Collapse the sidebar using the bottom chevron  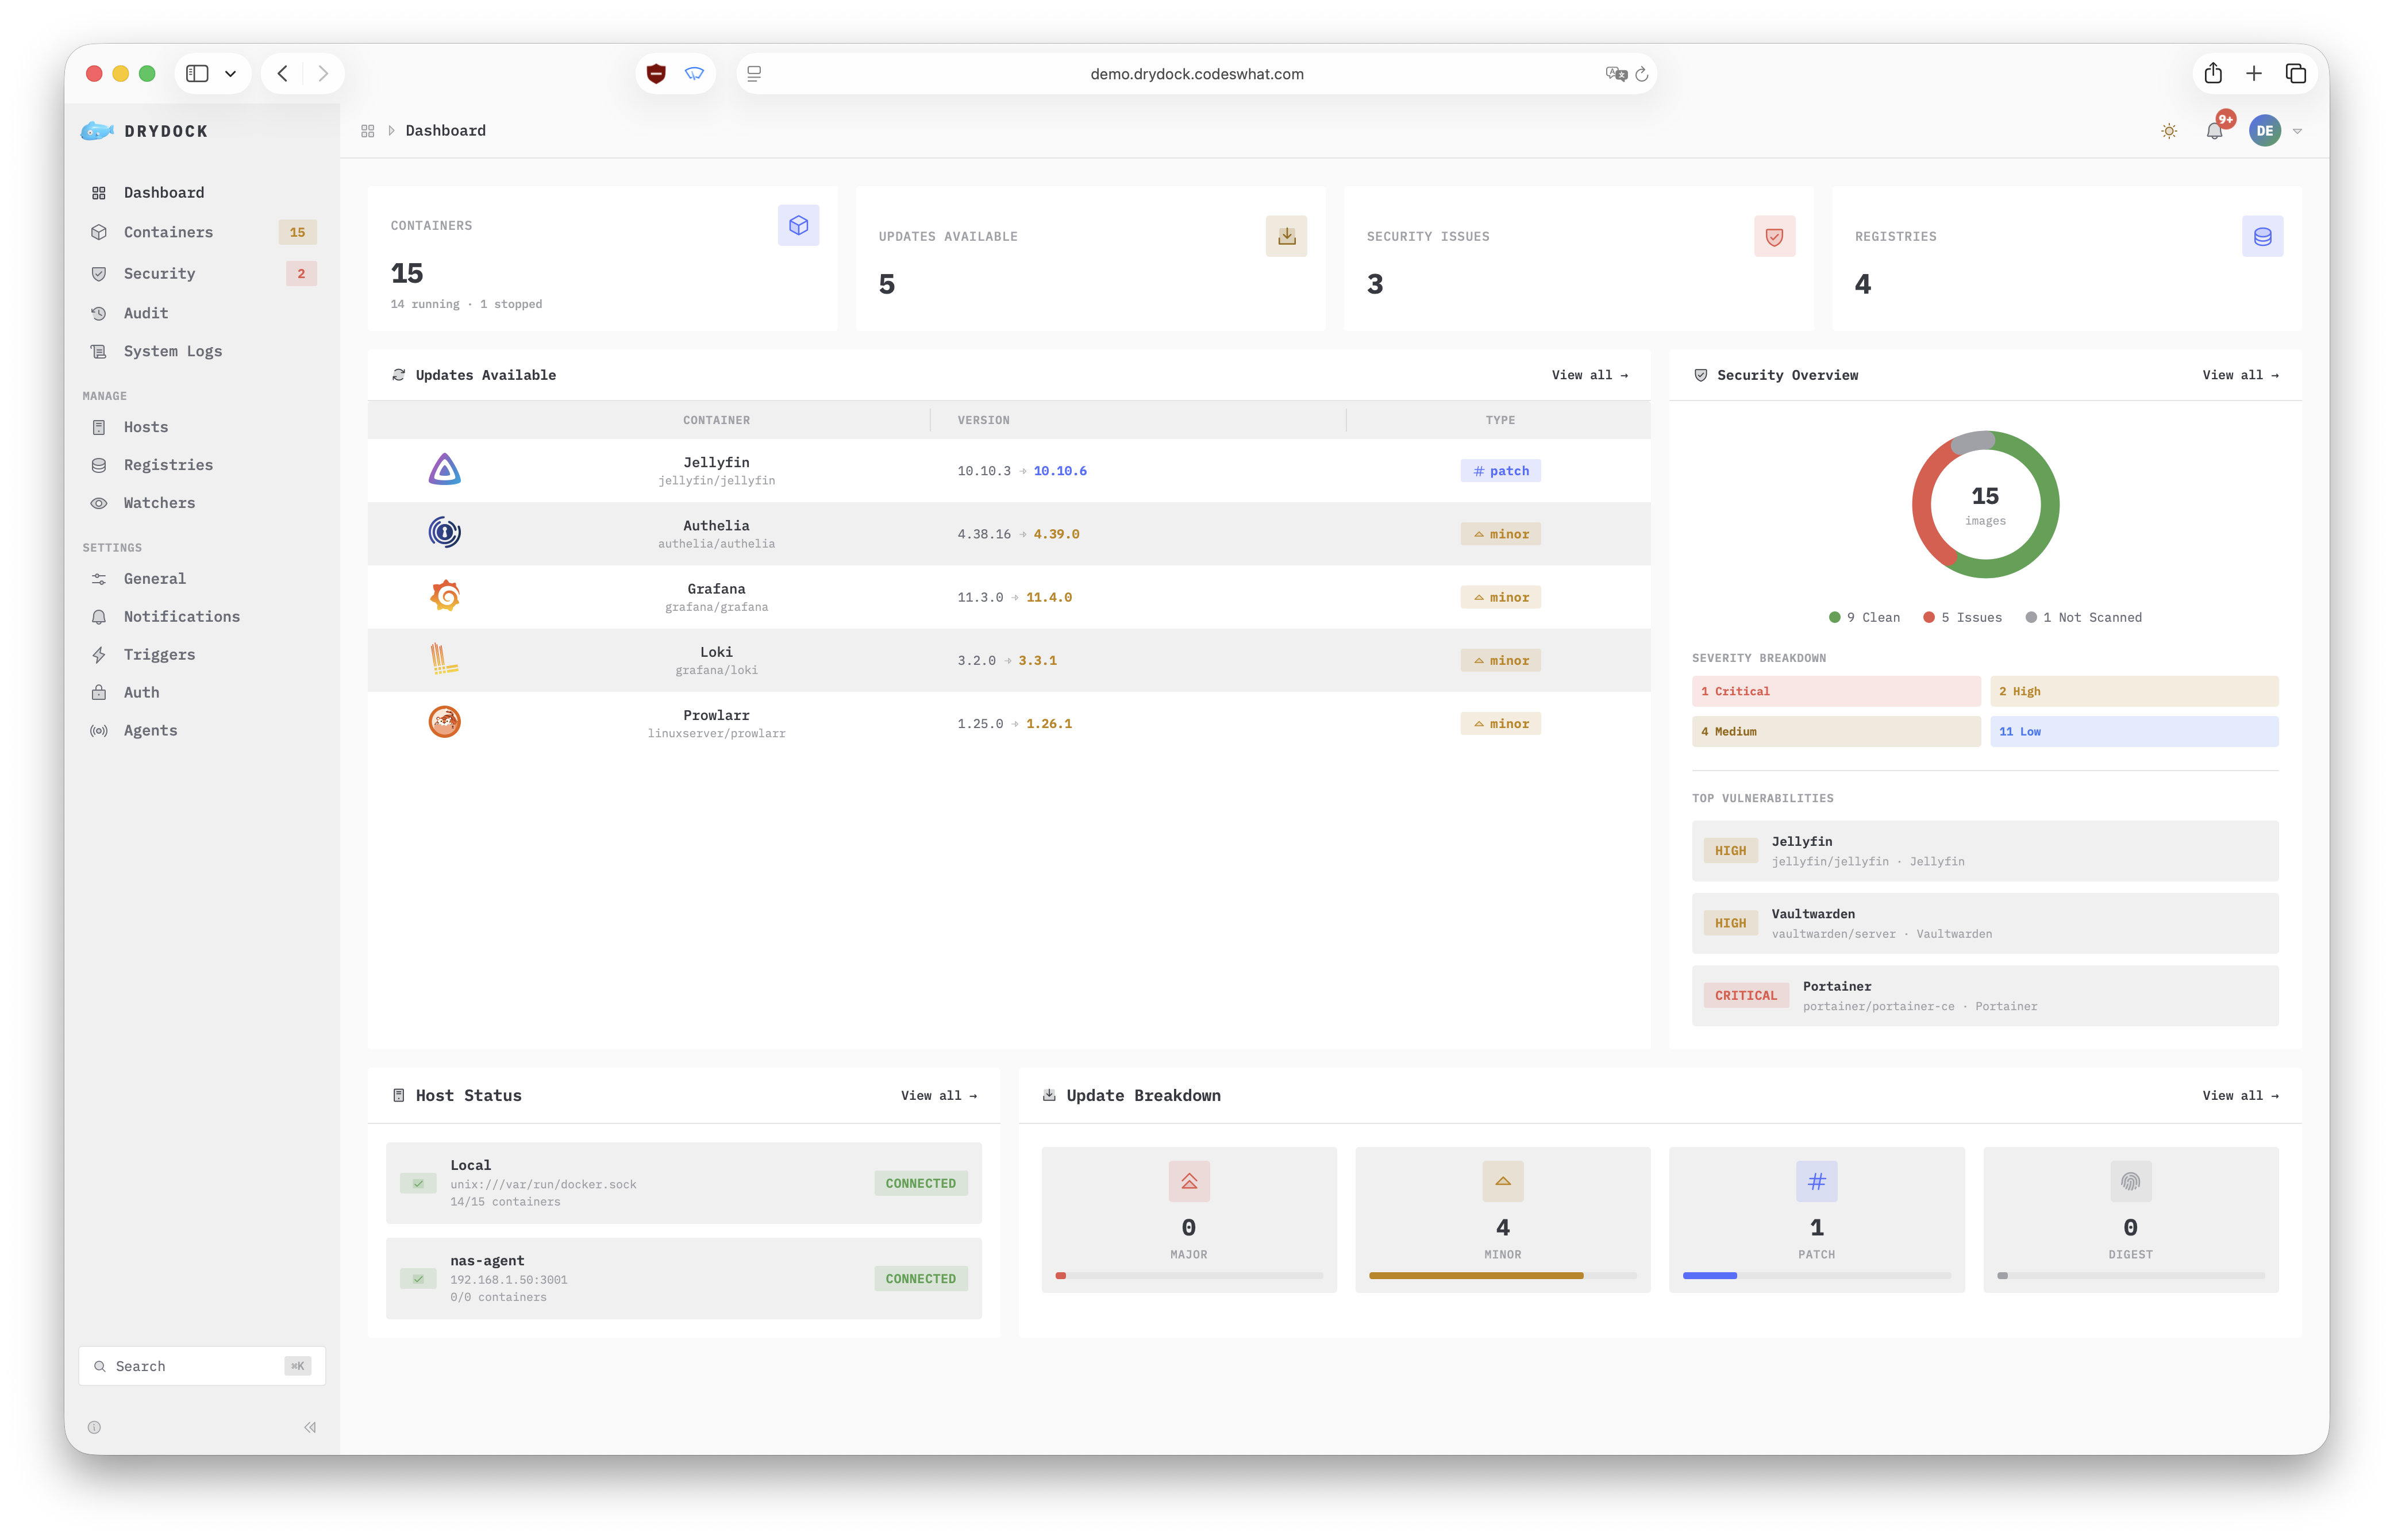(x=309, y=1427)
